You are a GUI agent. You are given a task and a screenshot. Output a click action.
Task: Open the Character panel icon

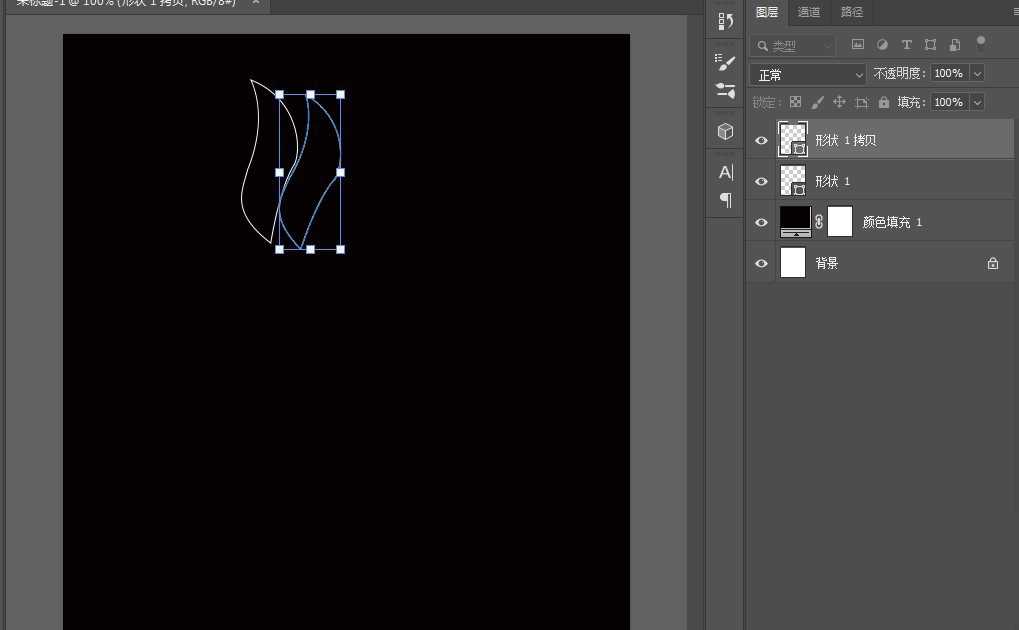click(726, 172)
